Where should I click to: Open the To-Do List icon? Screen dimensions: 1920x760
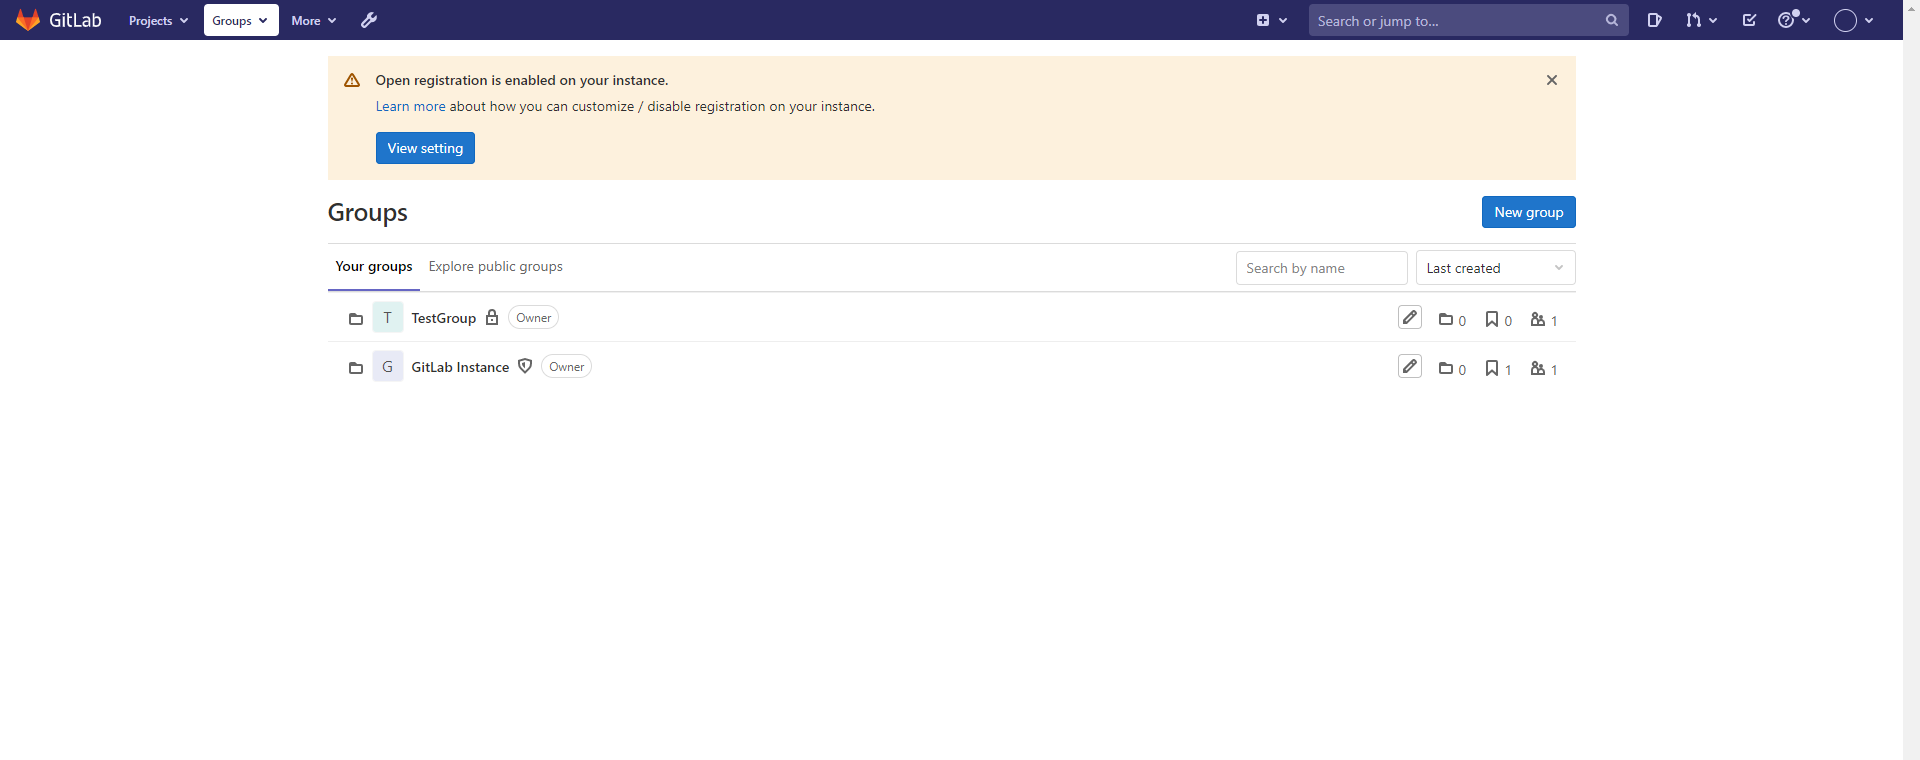tap(1749, 20)
